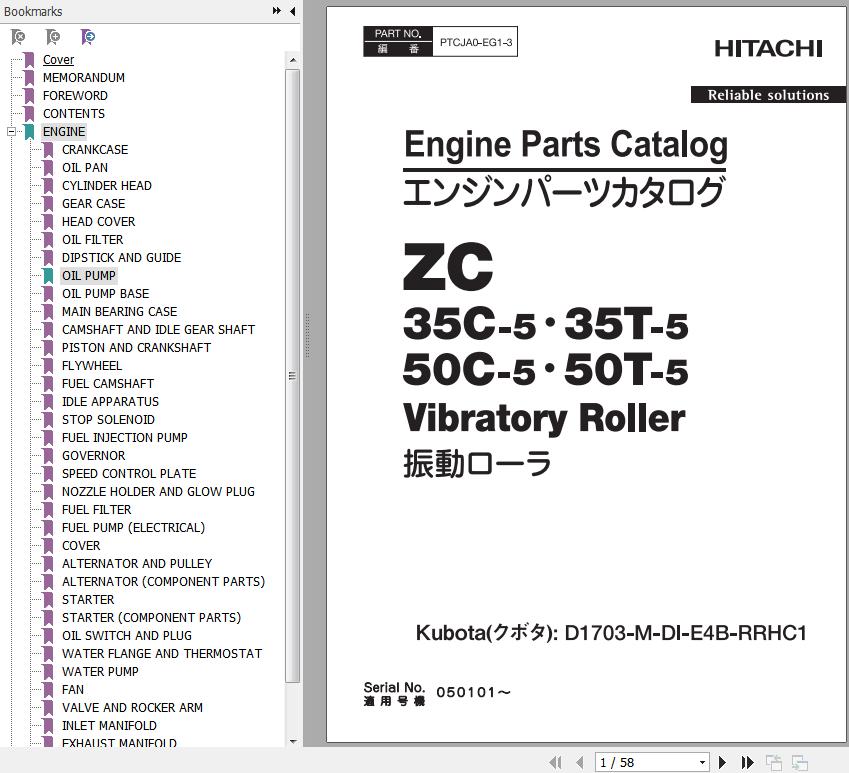Open the MAIN BEARING CASE bookmark

coord(120,311)
